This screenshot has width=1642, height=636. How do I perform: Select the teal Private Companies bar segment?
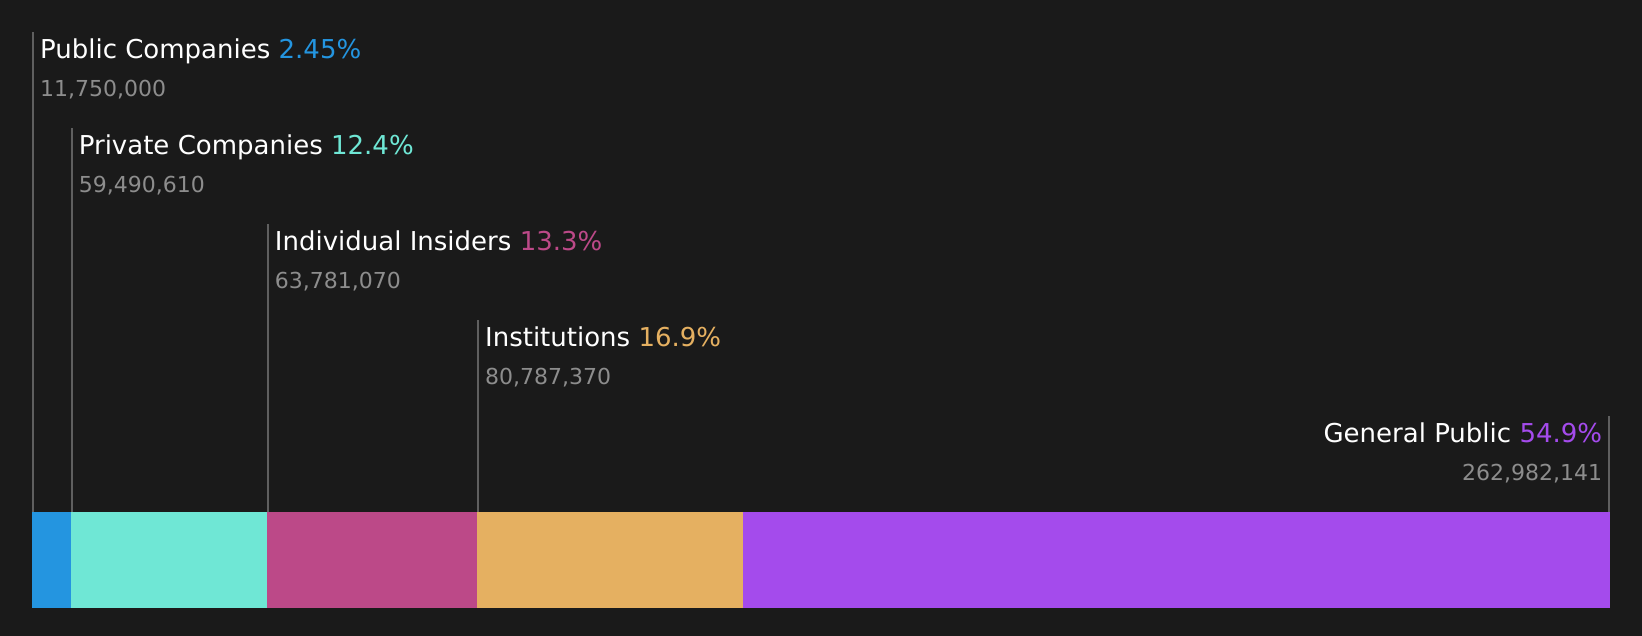click(x=169, y=560)
